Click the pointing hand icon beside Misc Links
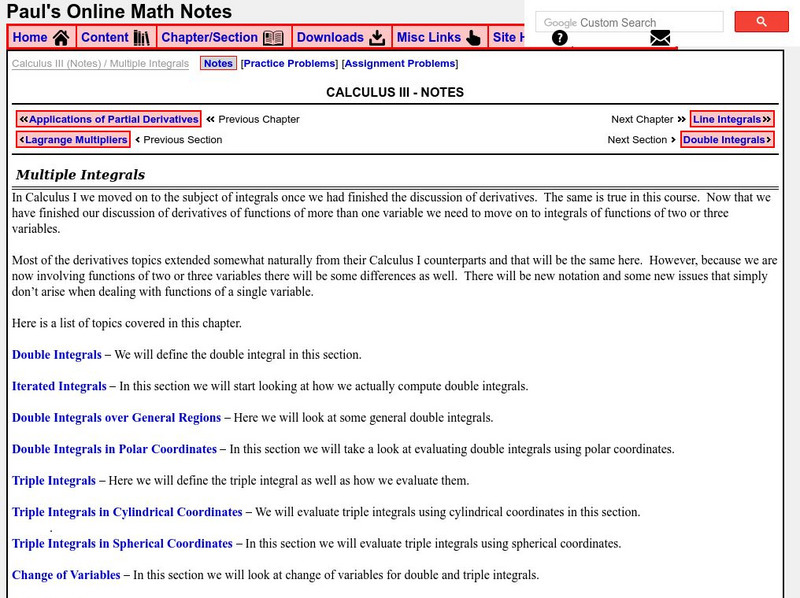Viewport: 800px width, 598px height. pyautogui.click(x=473, y=37)
